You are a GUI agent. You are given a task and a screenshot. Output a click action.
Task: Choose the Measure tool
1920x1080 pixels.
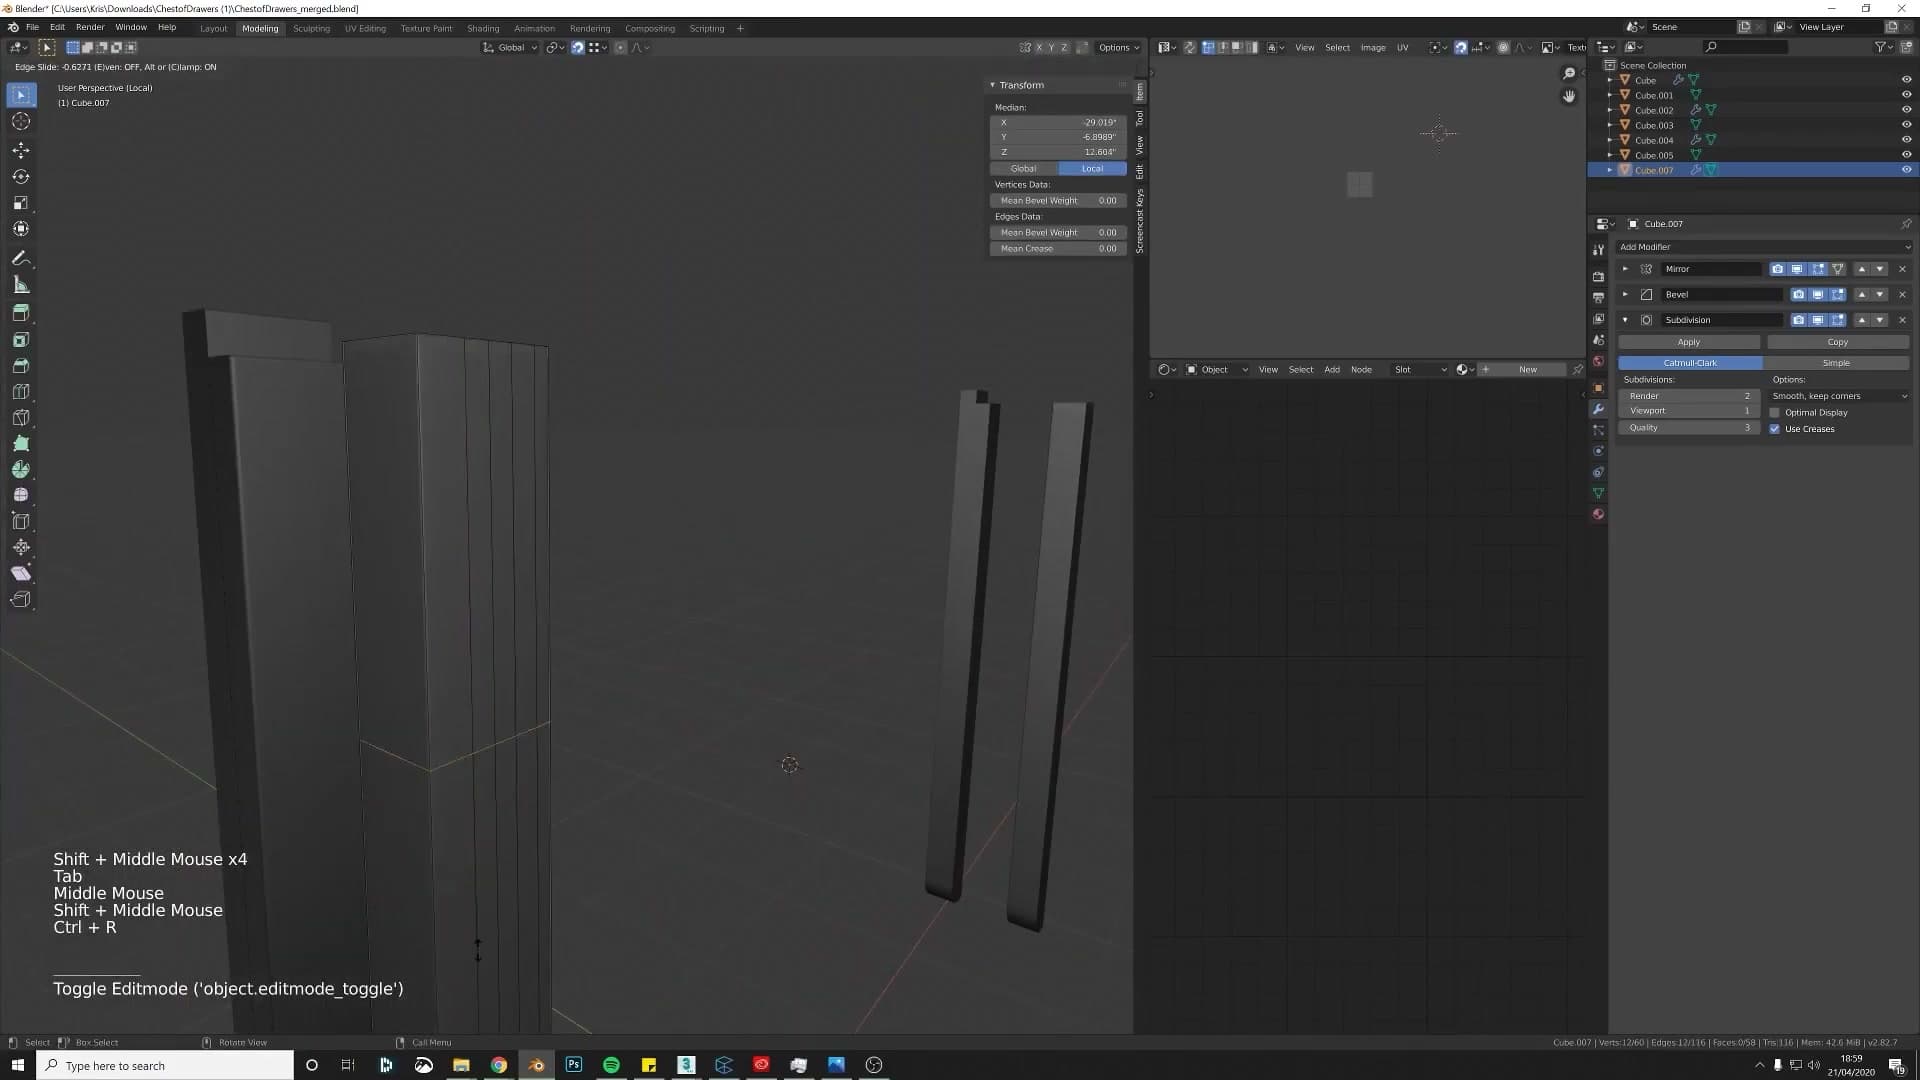point(21,285)
